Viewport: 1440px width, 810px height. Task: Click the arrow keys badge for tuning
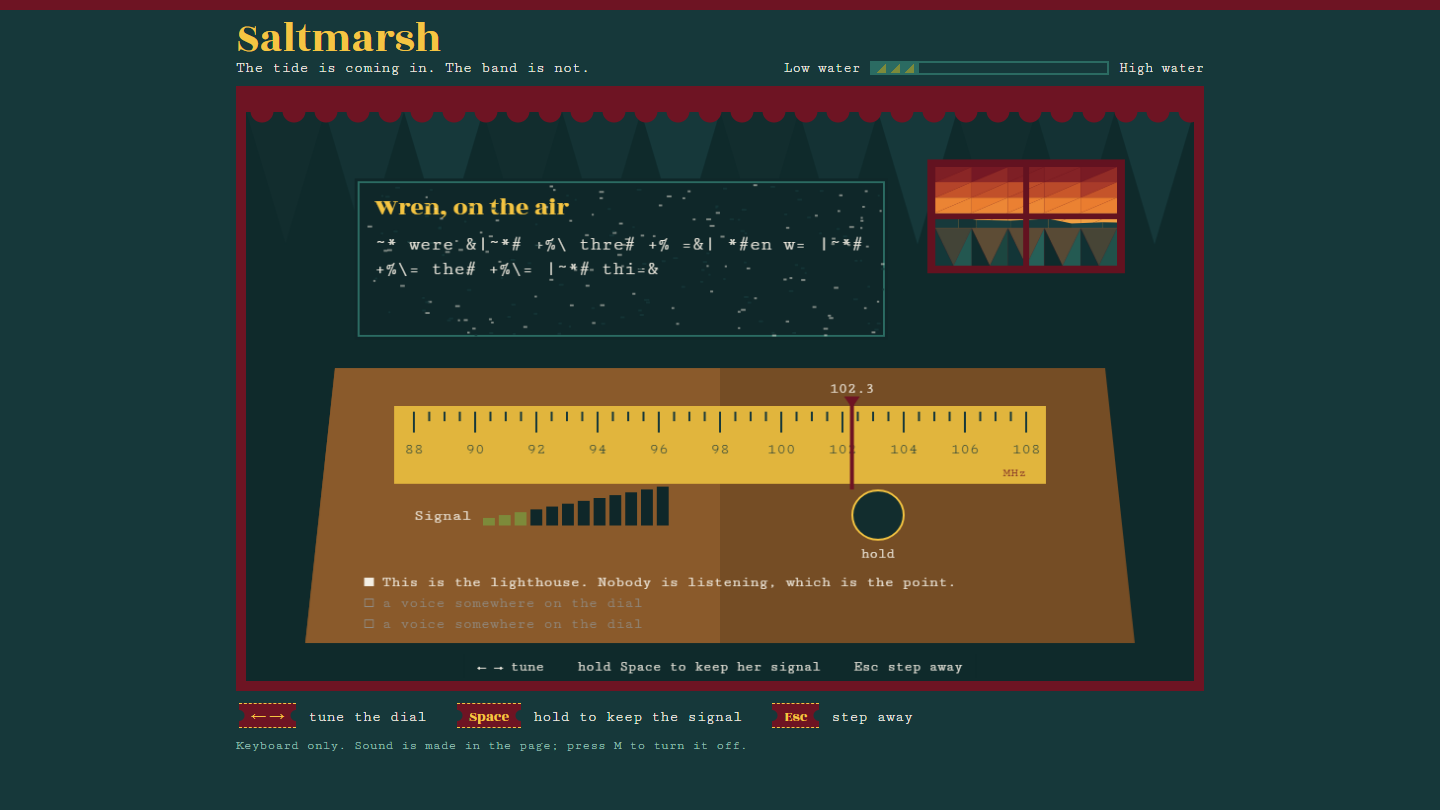pyautogui.click(x=267, y=716)
